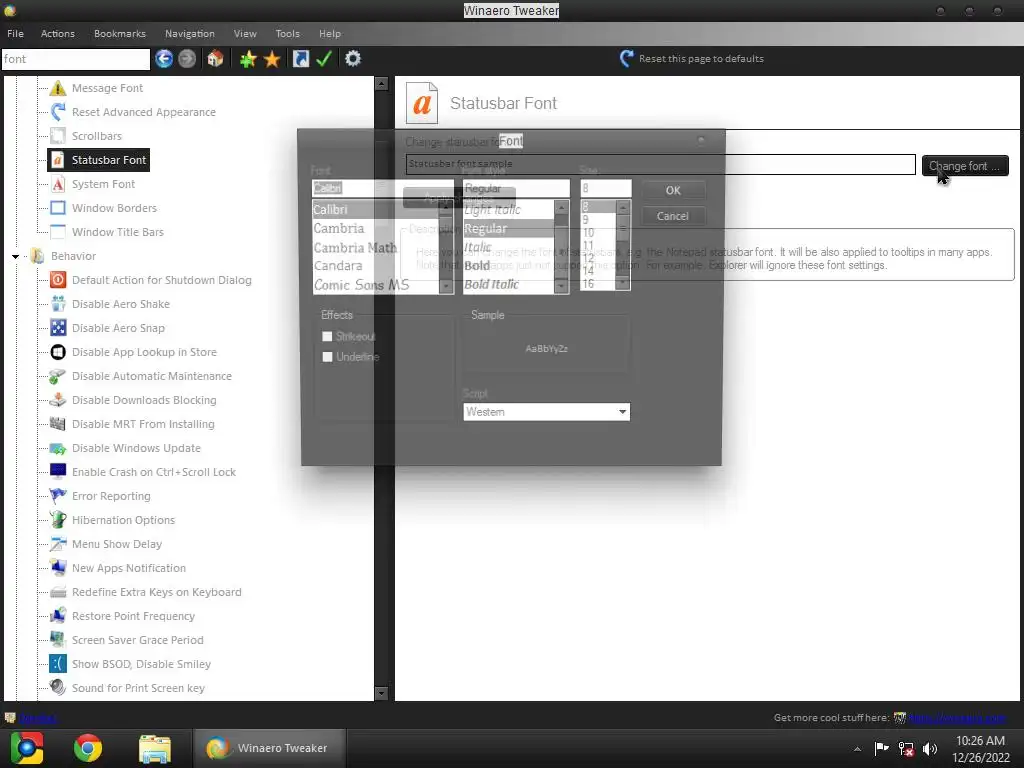This screenshot has height=768, width=1024.
Task: Cancel the Font dialog
Action: [x=673, y=216]
